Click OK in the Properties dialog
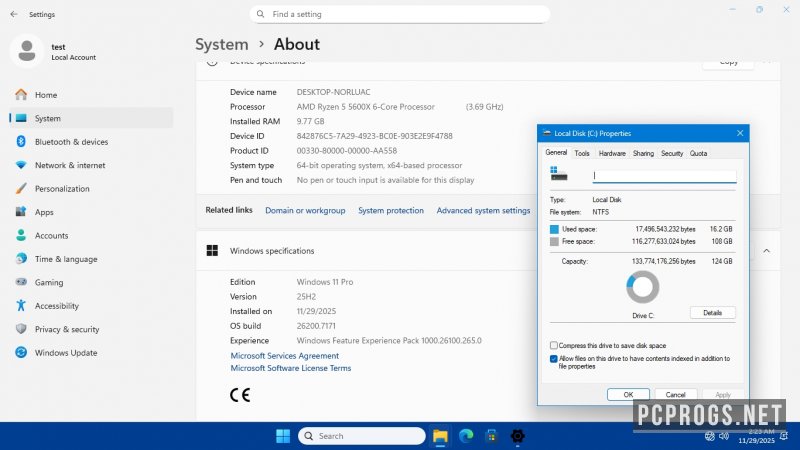800x450 pixels. (x=628, y=394)
